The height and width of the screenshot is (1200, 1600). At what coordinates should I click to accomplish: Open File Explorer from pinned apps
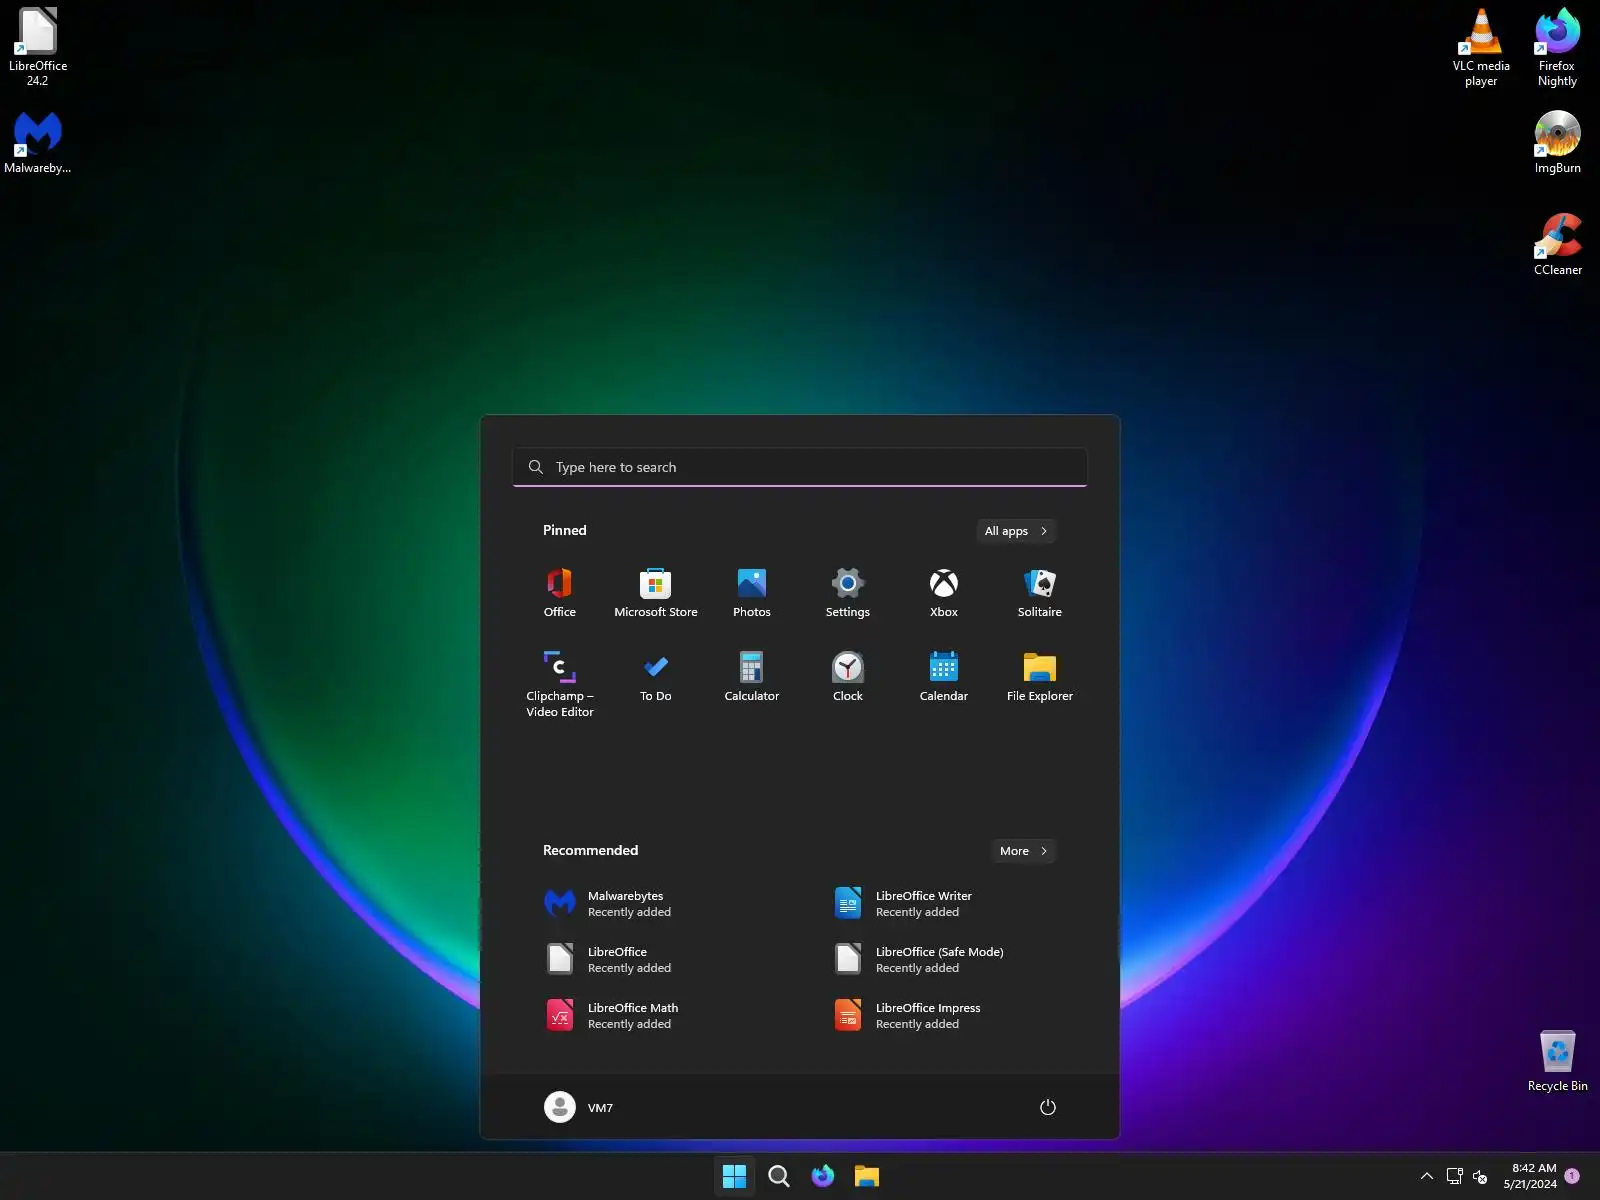1040,677
